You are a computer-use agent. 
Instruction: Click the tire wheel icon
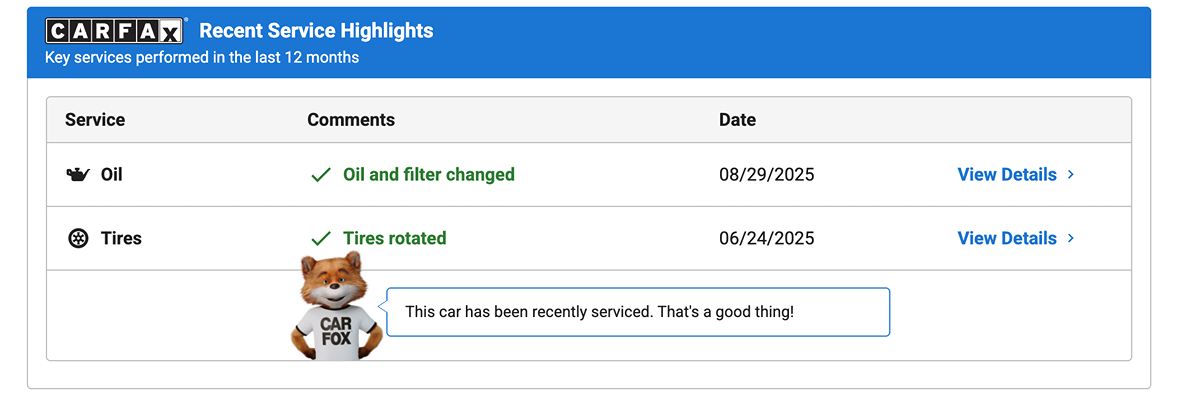[78, 239]
